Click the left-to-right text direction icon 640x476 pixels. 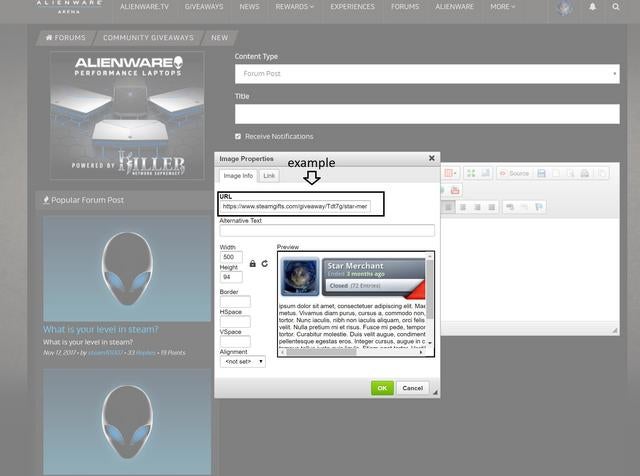(509, 207)
